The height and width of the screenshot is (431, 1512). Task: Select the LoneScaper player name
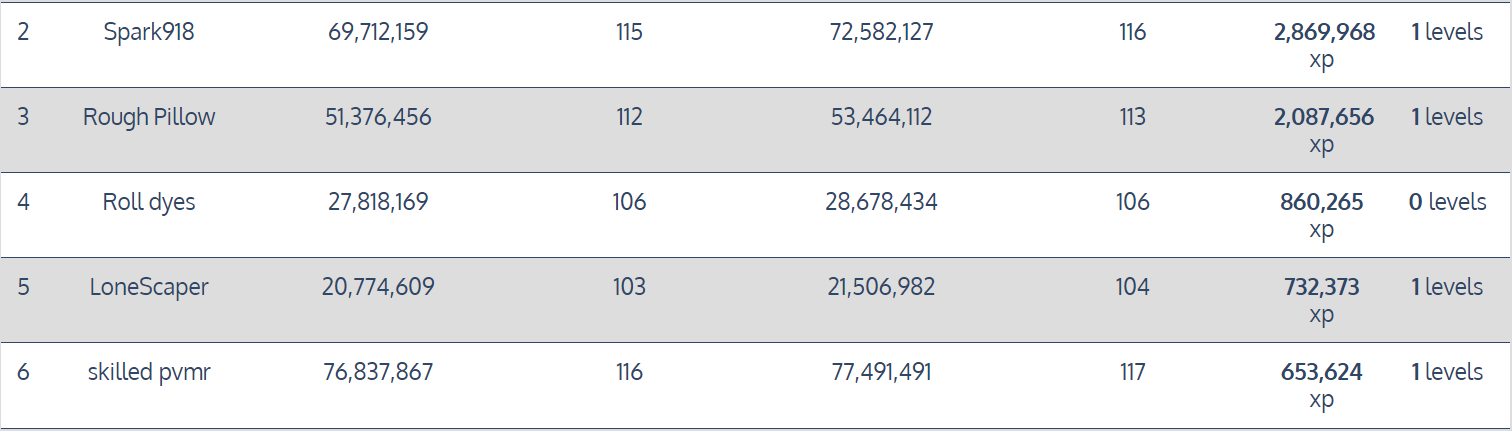(x=149, y=287)
